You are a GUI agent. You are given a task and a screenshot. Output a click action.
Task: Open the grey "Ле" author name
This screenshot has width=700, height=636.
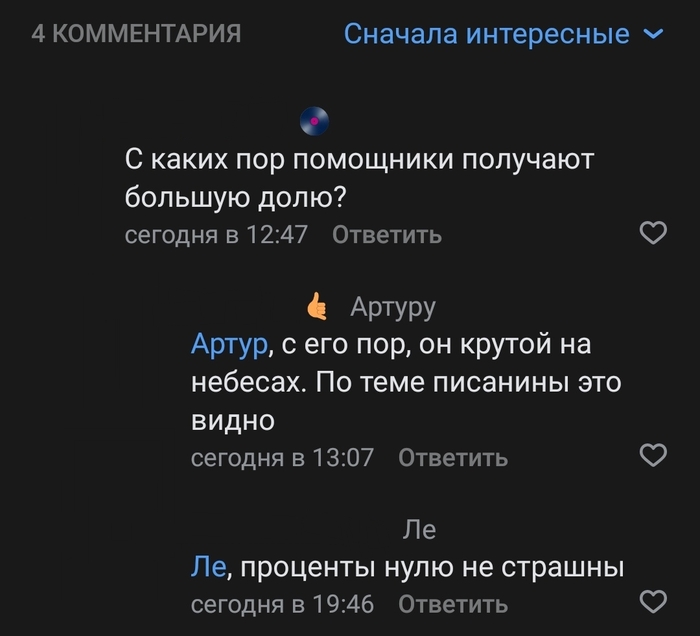click(419, 529)
